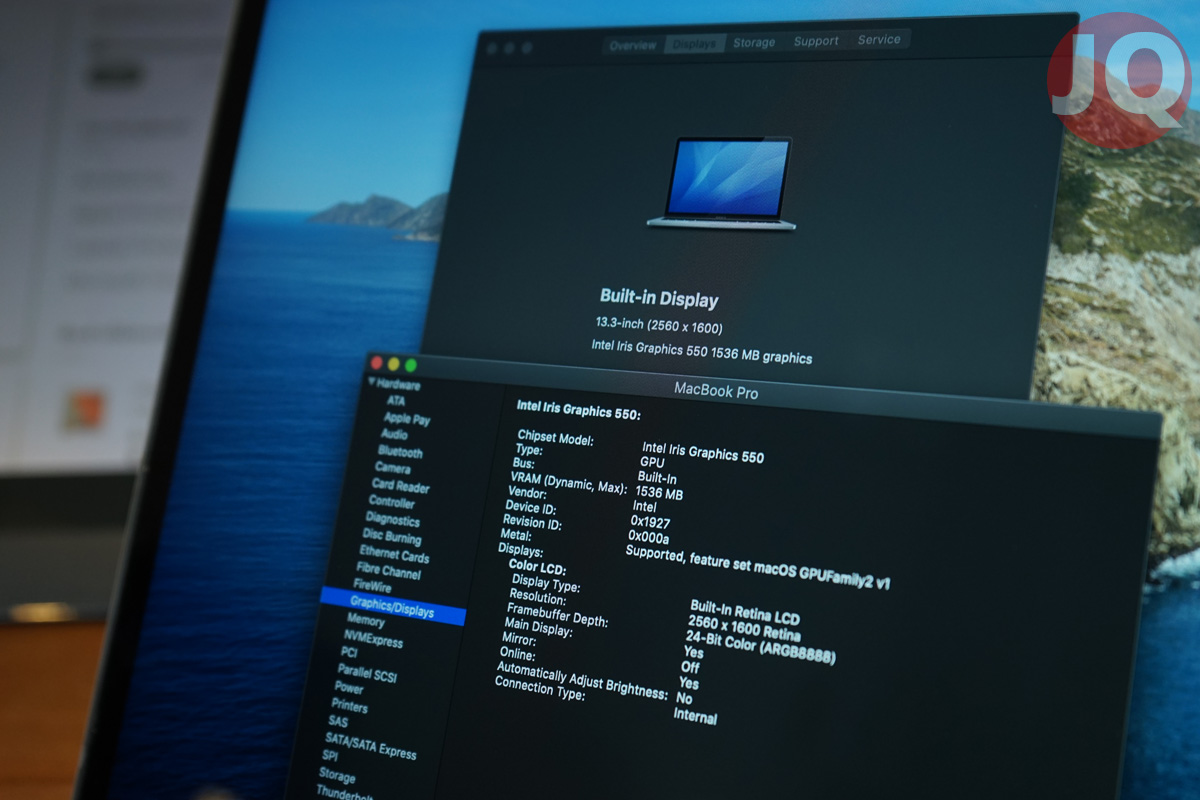Choose SAS in the Hardware list

pyautogui.click(x=338, y=721)
